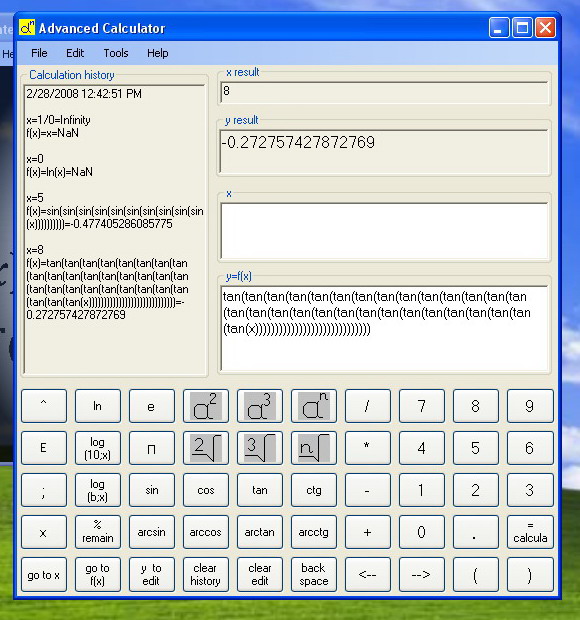Click the log (10;x) button
The height and width of the screenshot is (620, 580).
pyautogui.click(x=98, y=448)
